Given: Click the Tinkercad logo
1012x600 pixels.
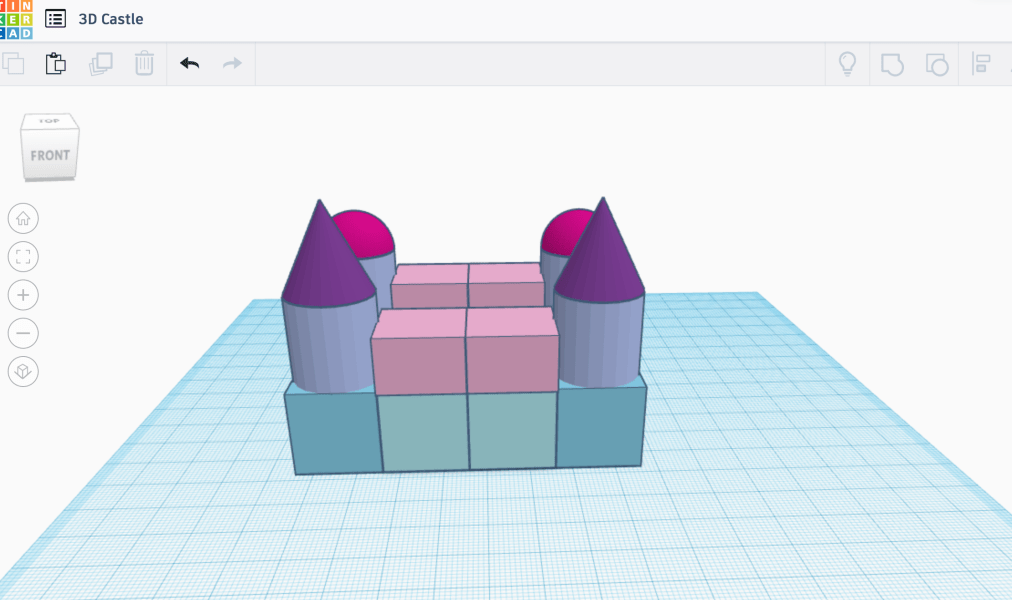Looking at the screenshot, I should coord(16,19).
